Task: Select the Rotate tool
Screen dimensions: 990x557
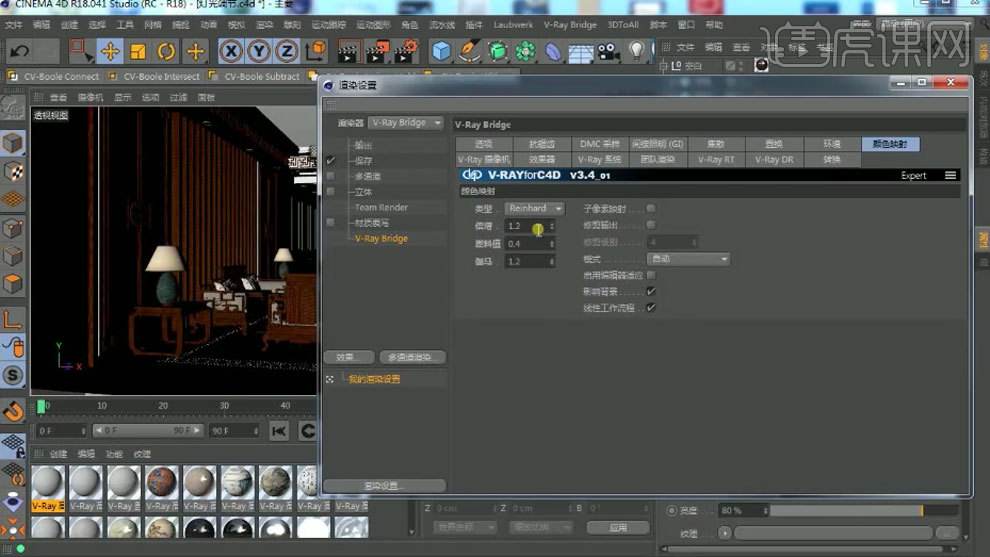Action: click(166, 51)
